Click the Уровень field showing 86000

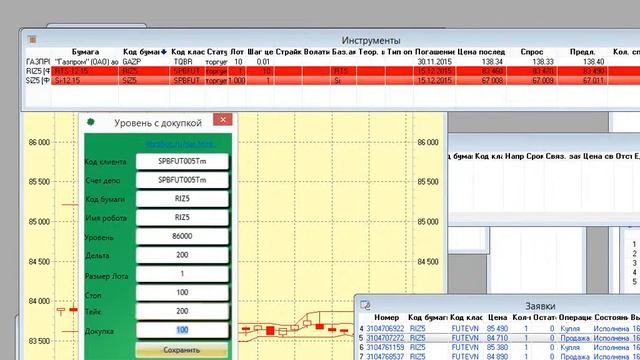(x=182, y=236)
